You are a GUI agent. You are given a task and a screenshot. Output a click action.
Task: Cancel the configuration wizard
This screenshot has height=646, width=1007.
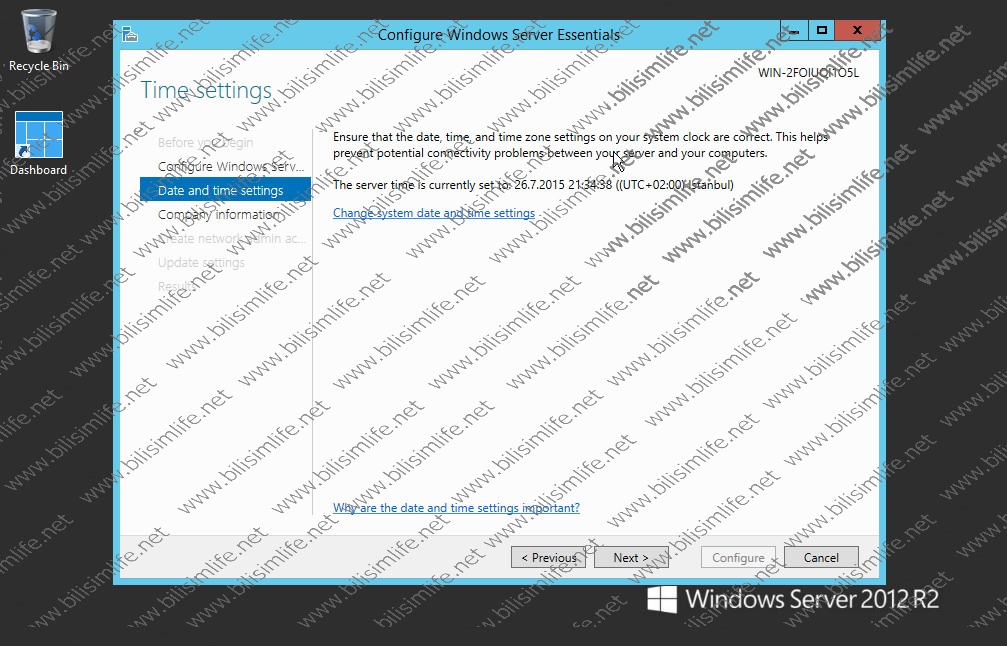click(821, 557)
